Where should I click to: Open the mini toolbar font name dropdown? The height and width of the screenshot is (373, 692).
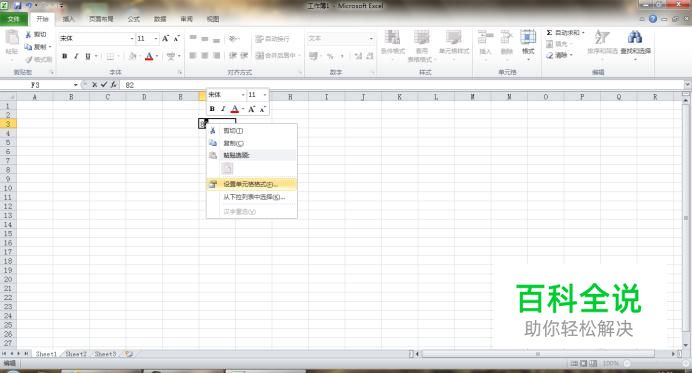click(243, 95)
